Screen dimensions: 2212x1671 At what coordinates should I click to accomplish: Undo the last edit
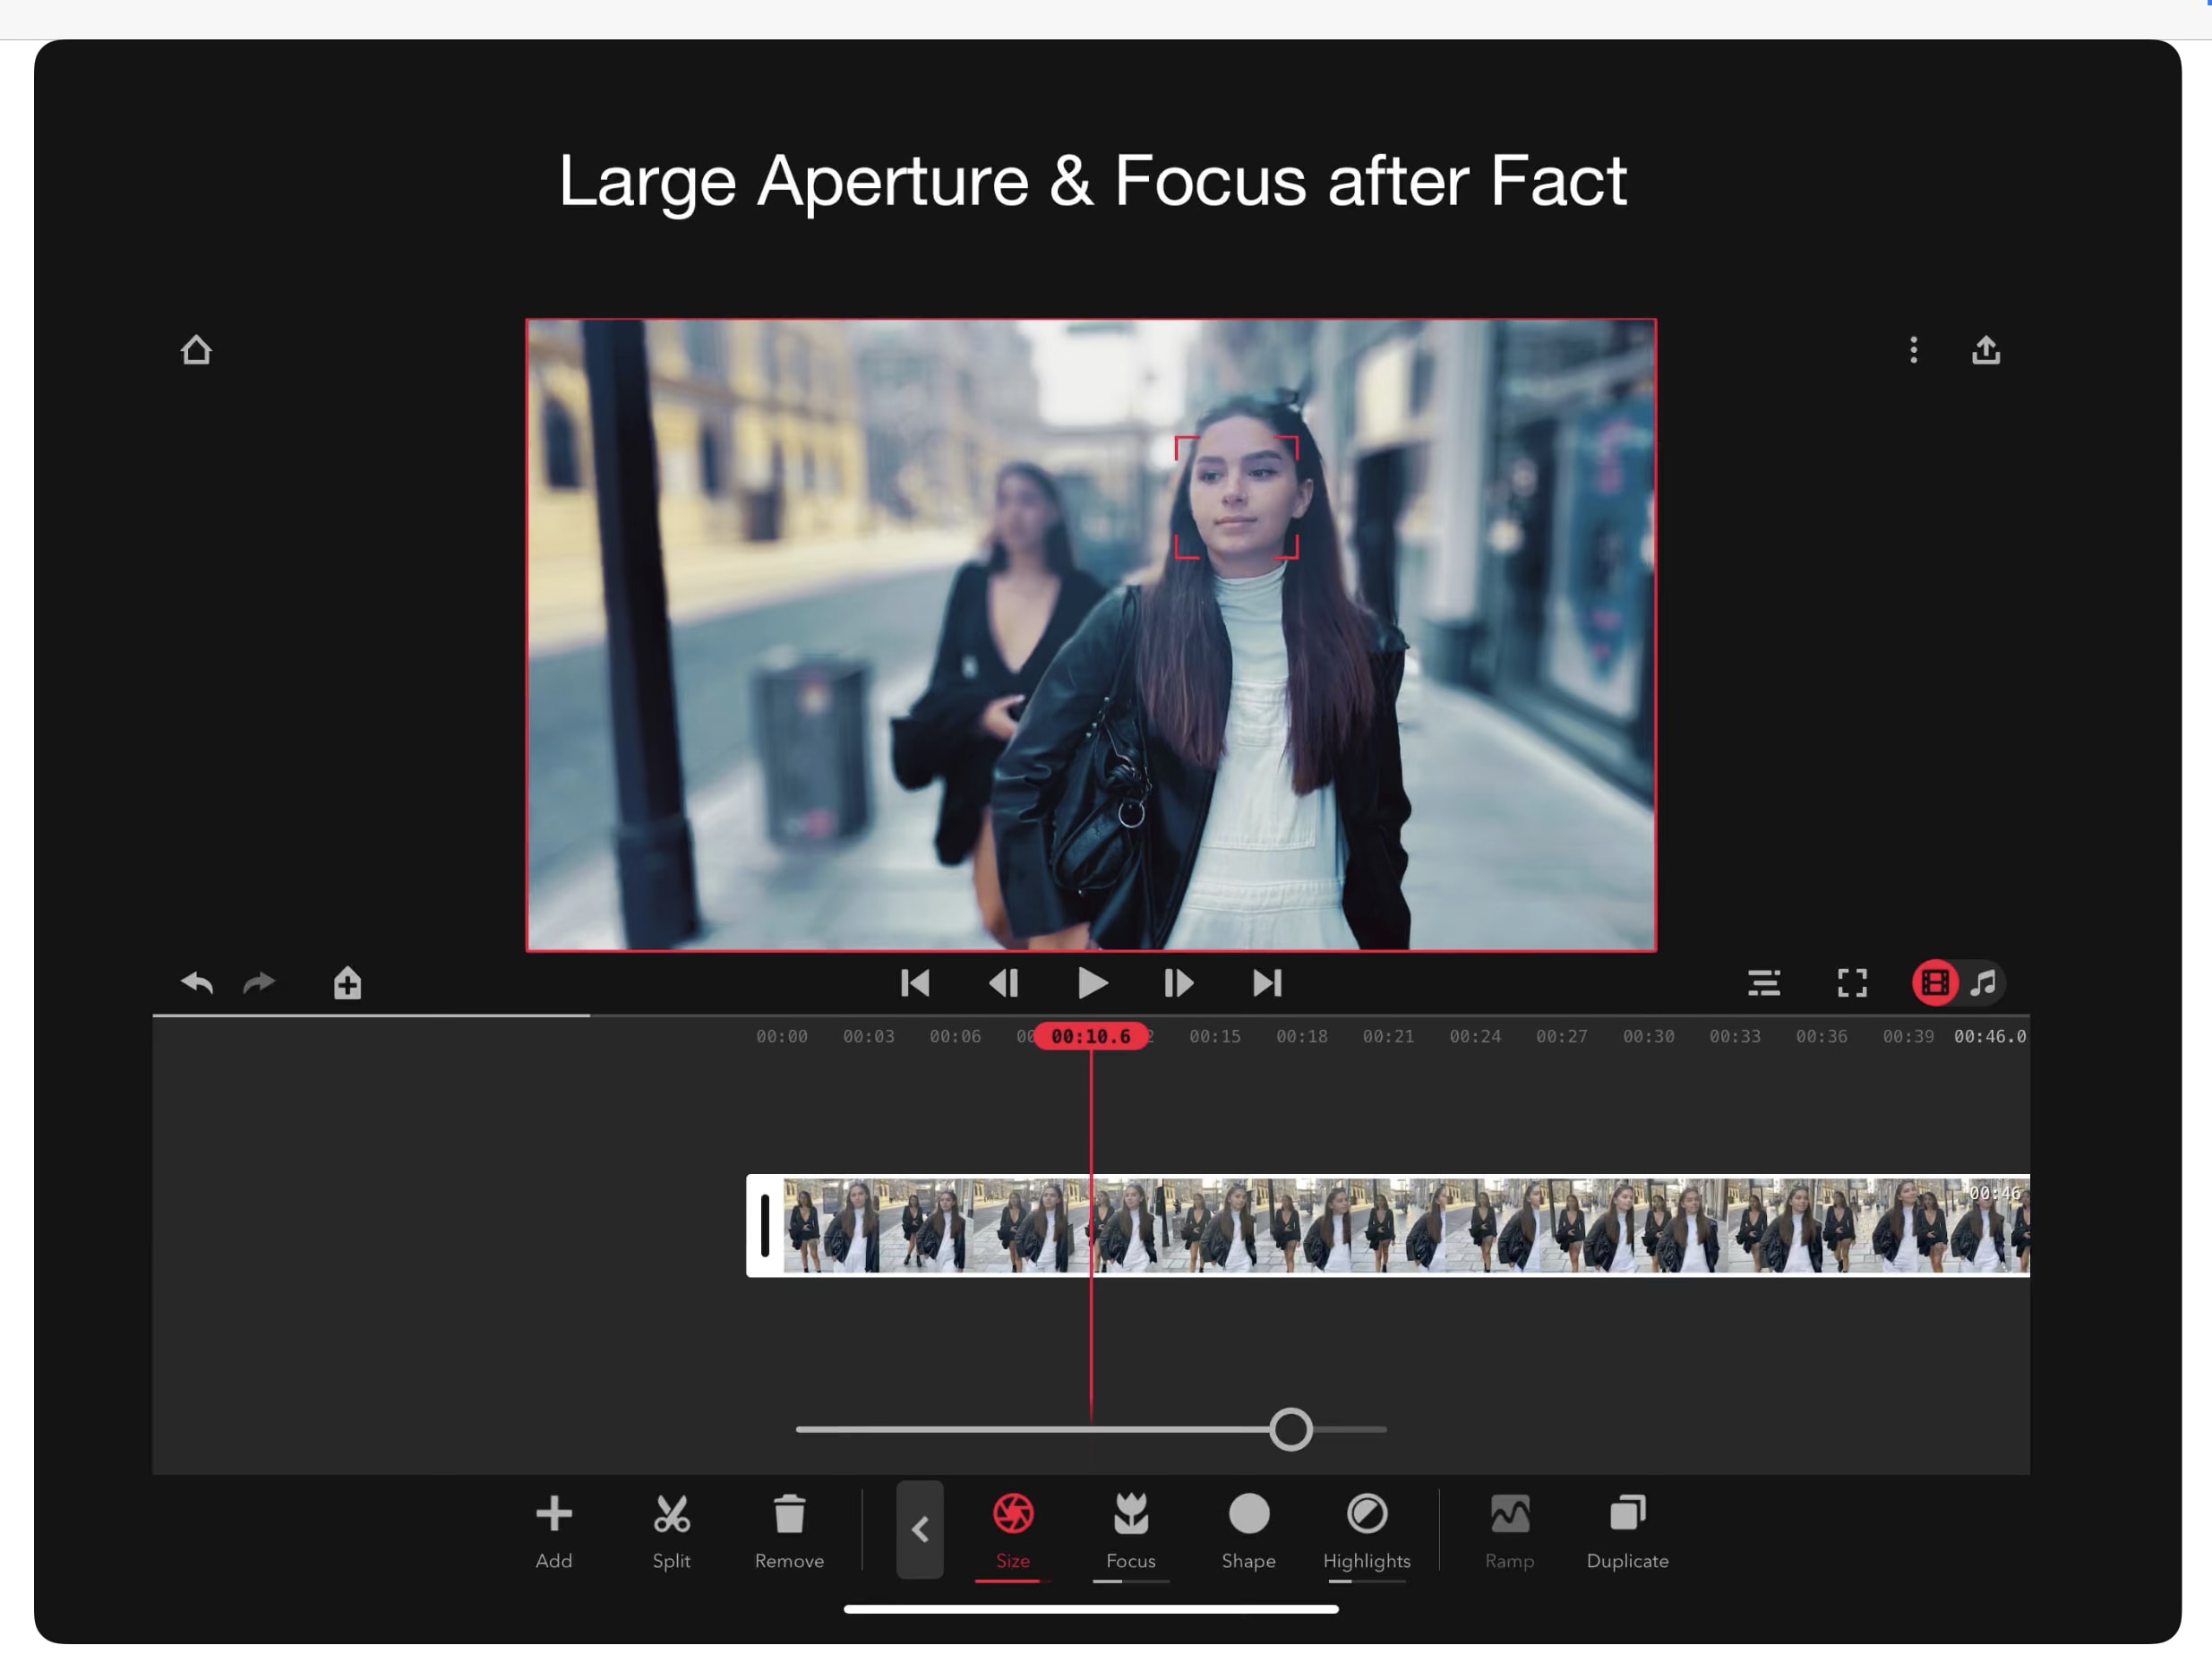pyautogui.click(x=198, y=983)
